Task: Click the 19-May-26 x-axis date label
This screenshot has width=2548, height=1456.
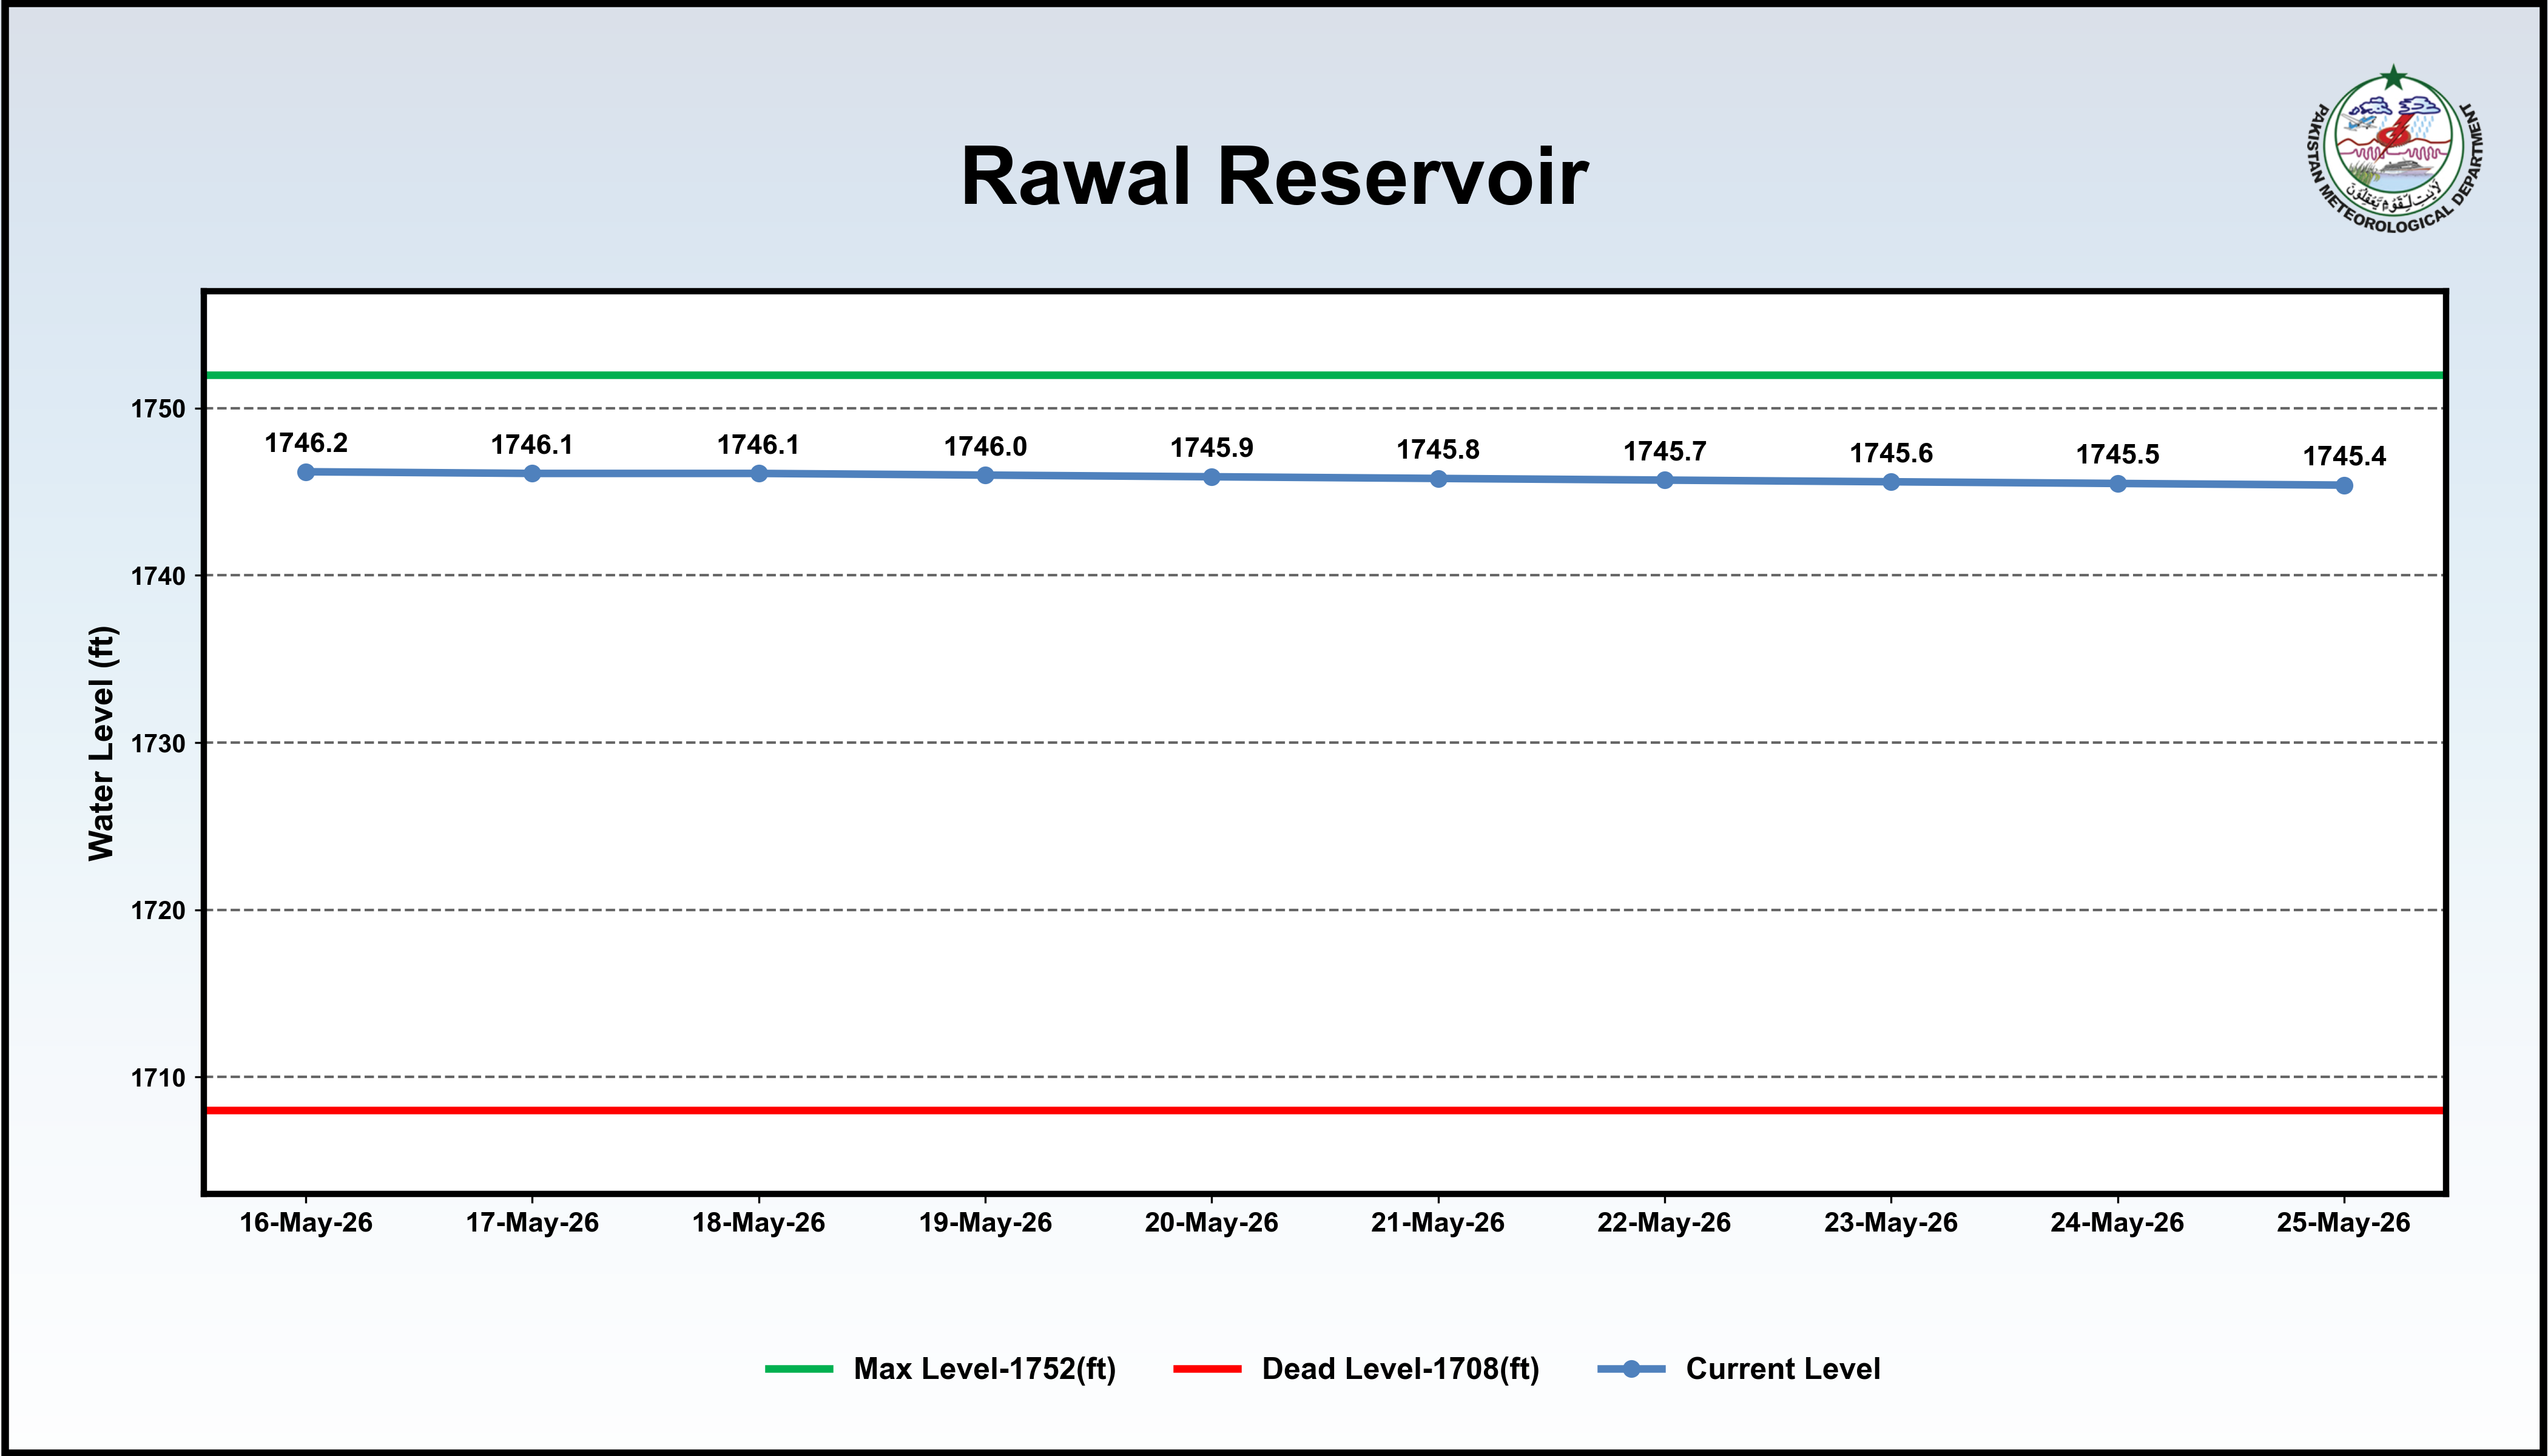Action: pyautogui.click(x=985, y=1223)
